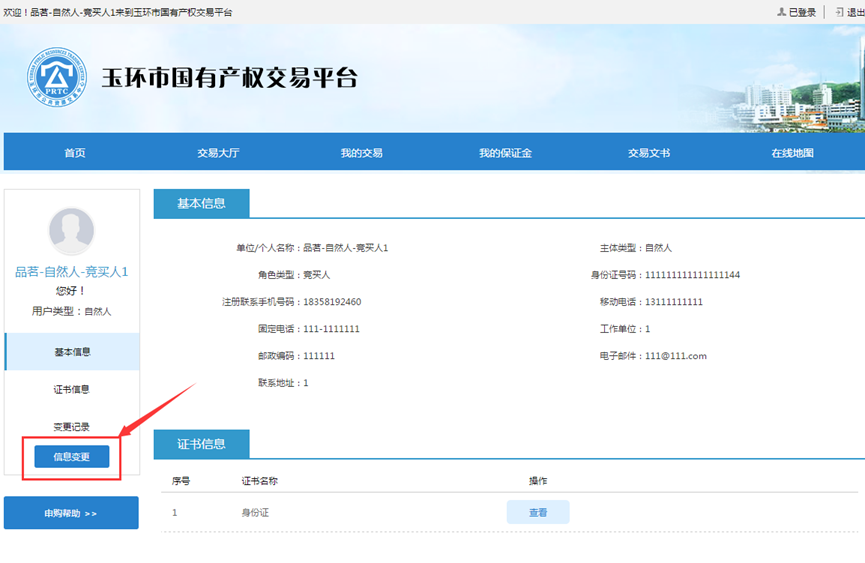The width and height of the screenshot is (865, 563).
Task: Click the 玉环市国有产权交易平台 title text
Action: (229, 79)
